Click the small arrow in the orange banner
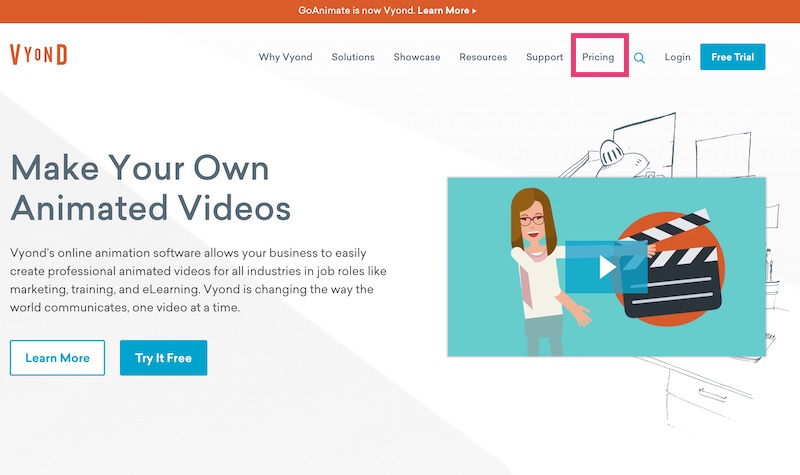The height and width of the screenshot is (475, 800). point(474,11)
